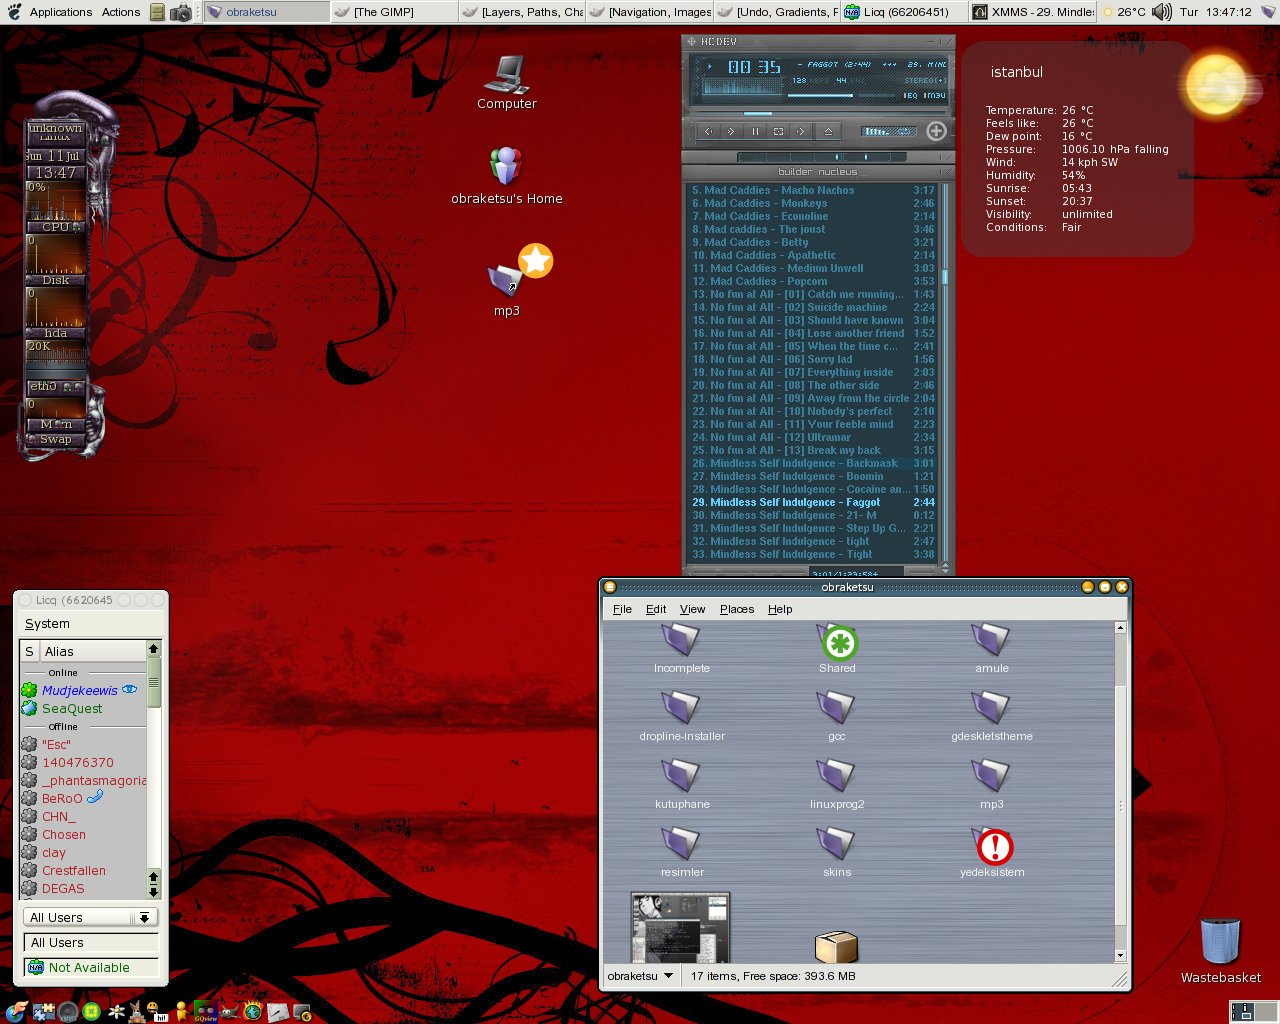
Task: Open the Actions menu
Action: click(121, 12)
